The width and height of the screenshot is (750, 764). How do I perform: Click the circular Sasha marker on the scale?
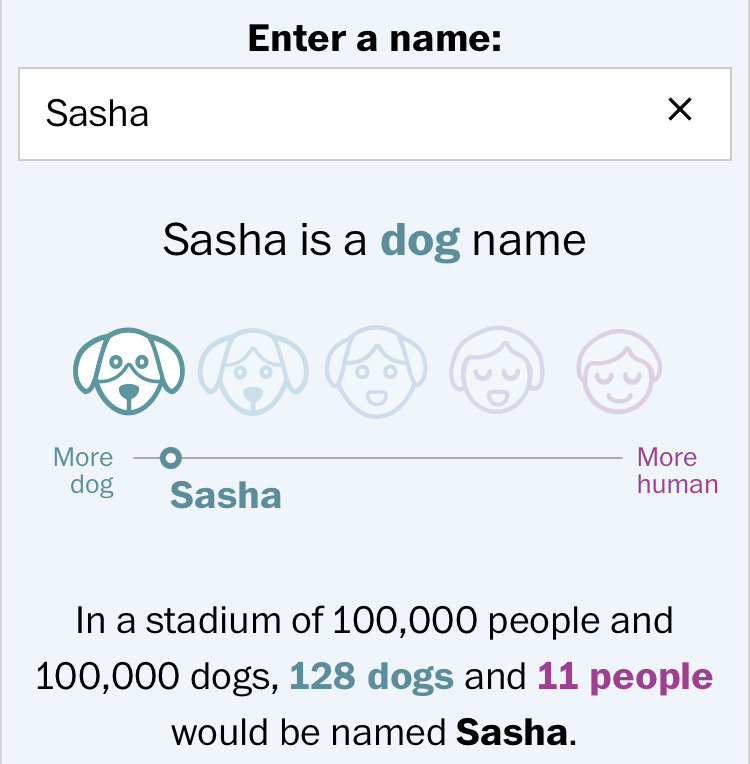click(x=171, y=458)
